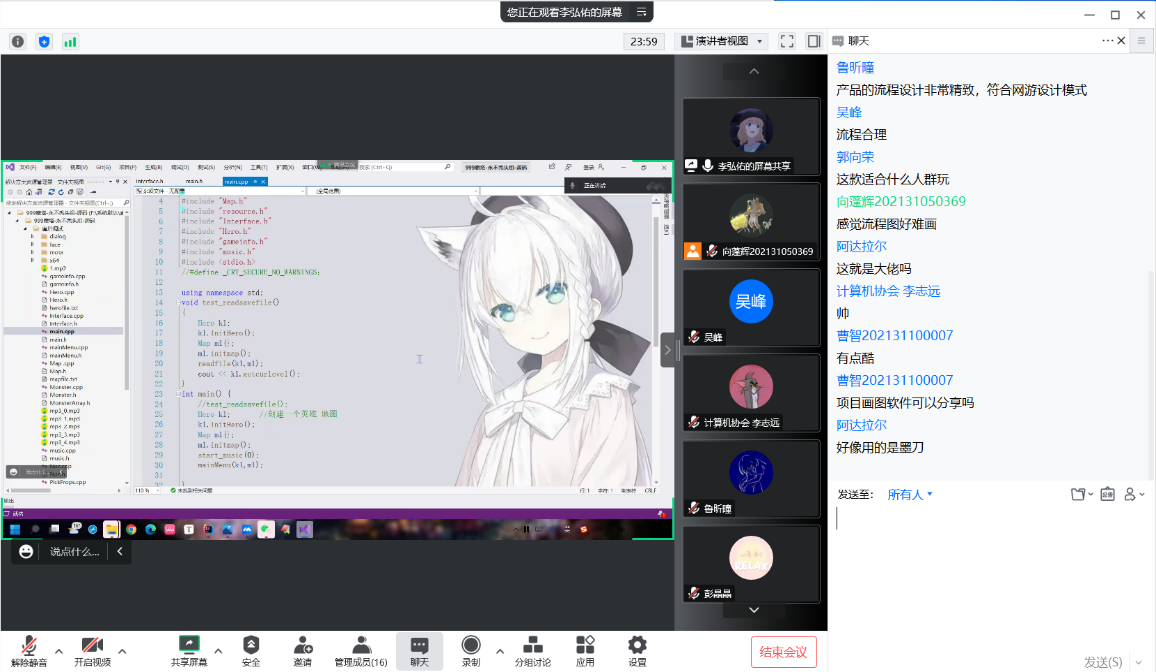Select 彭晶晶 participant thumbnail
Image resolution: width=1156 pixels, height=672 pixels.
click(751, 564)
